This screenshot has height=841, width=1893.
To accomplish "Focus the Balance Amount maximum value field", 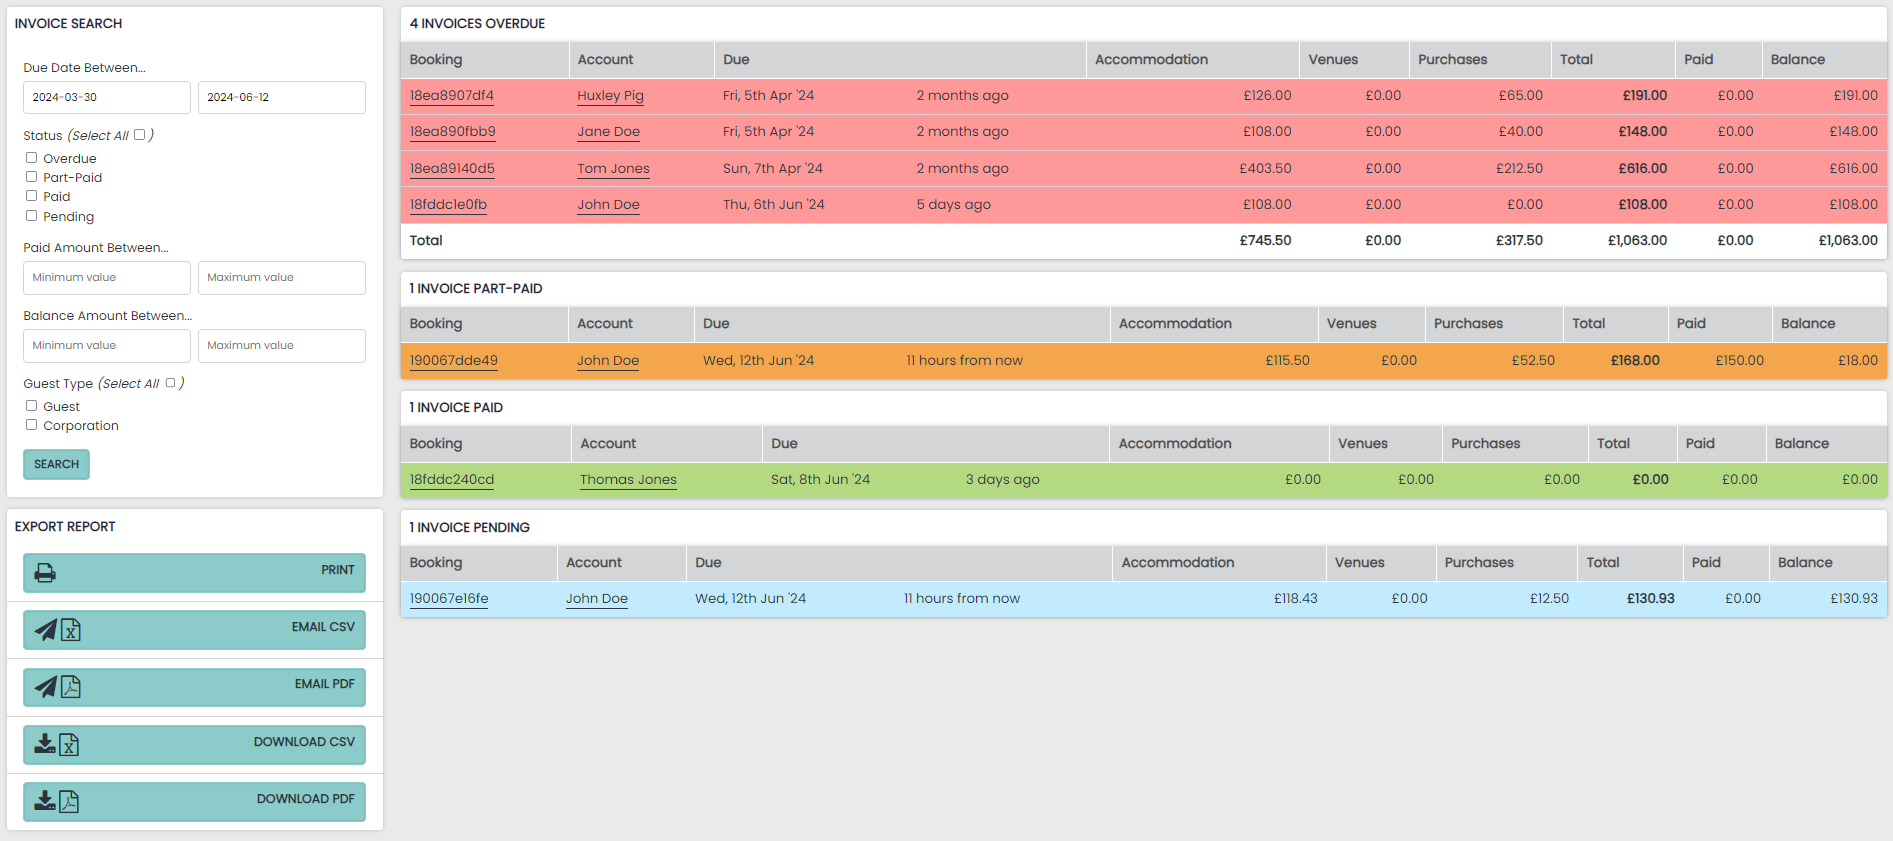I will pyautogui.click(x=281, y=346).
